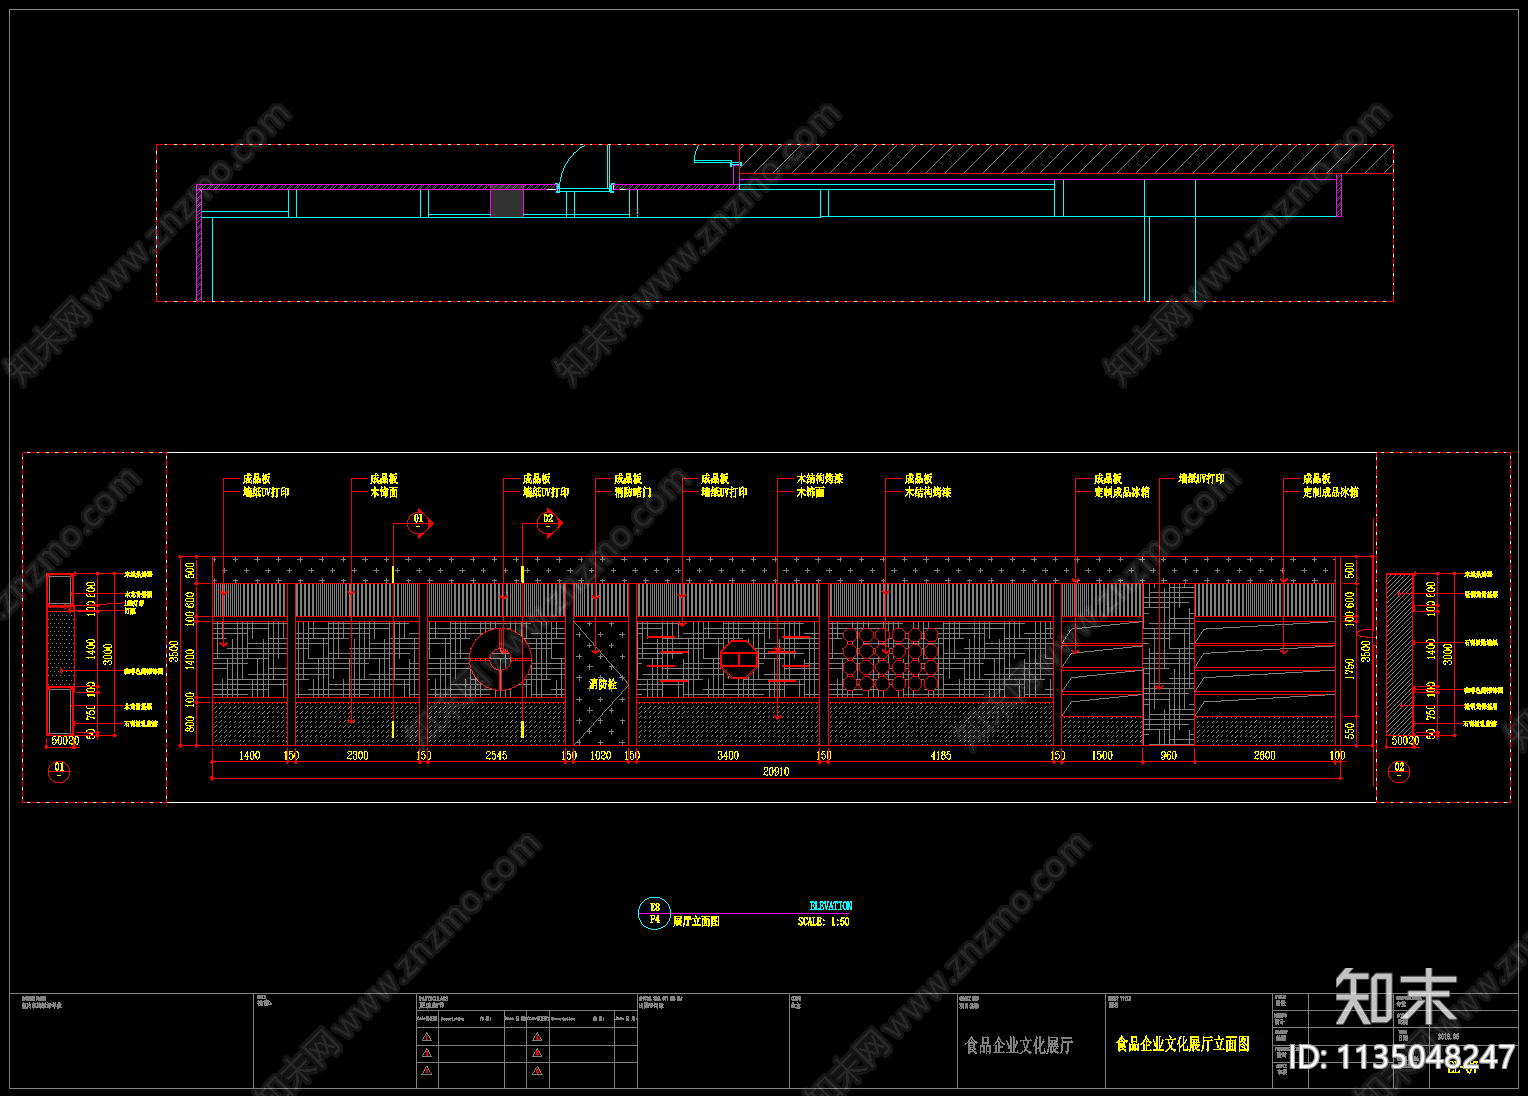Click the 消防栓 label inside the panel
Viewport: 1528px width, 1096px height.
(x=602, y=685)
